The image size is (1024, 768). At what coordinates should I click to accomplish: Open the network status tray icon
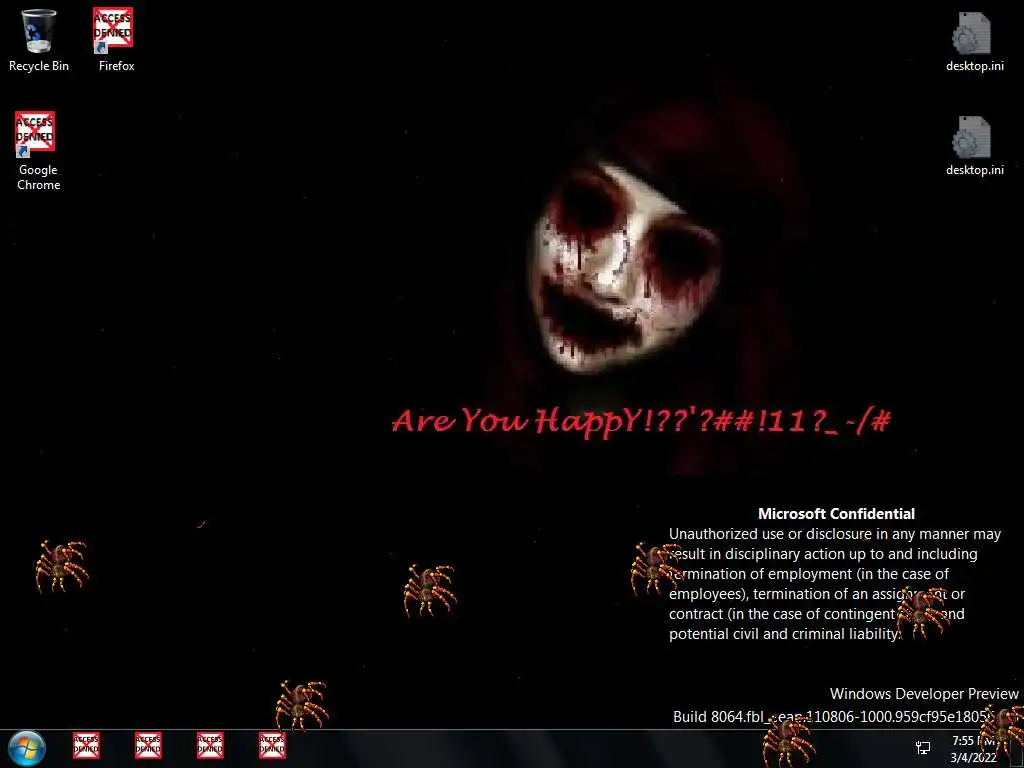pos(923,748)
